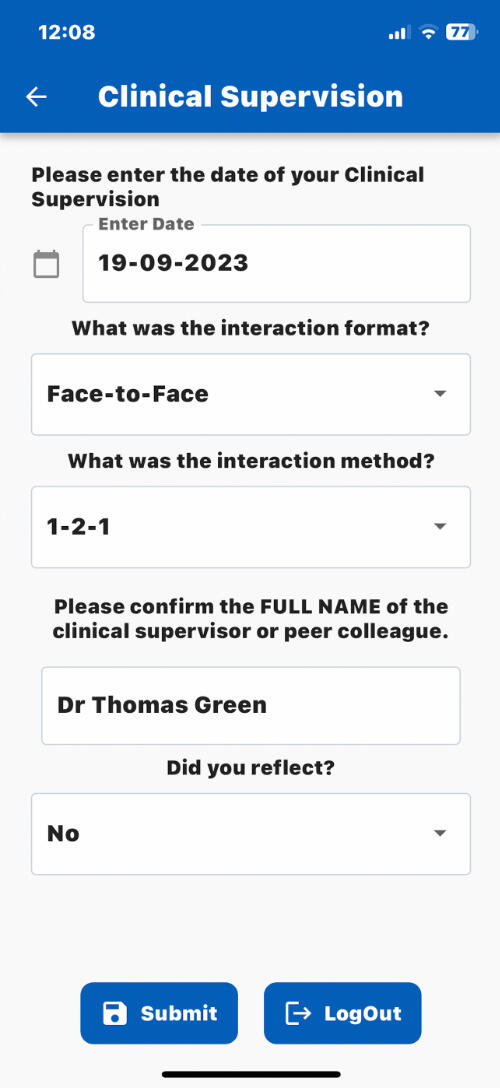
Task: Click the floppy disk save icon
Action: tap(114, 1014)
